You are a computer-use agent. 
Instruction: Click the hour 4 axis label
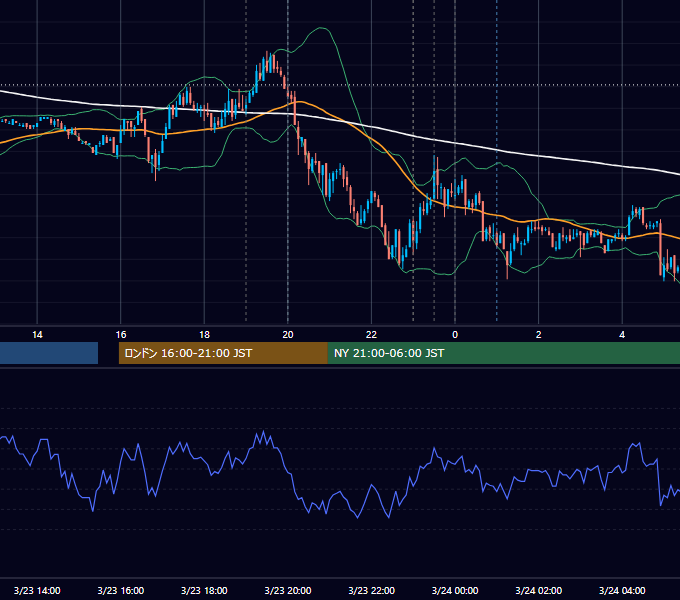(x=622, y=335)
